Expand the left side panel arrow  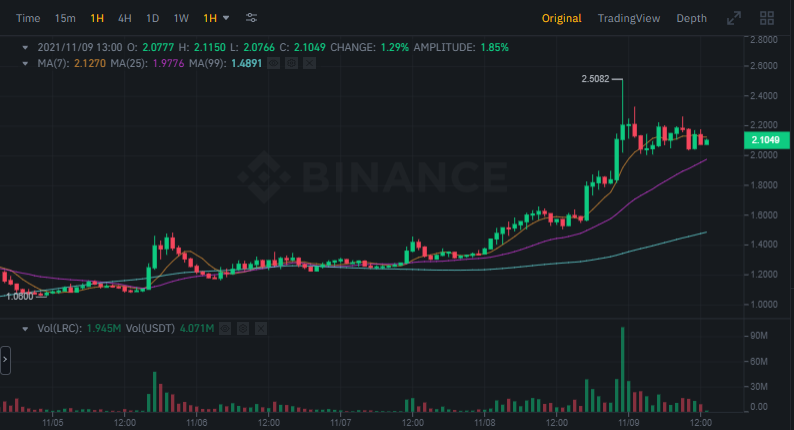click(x=5, y=358)
